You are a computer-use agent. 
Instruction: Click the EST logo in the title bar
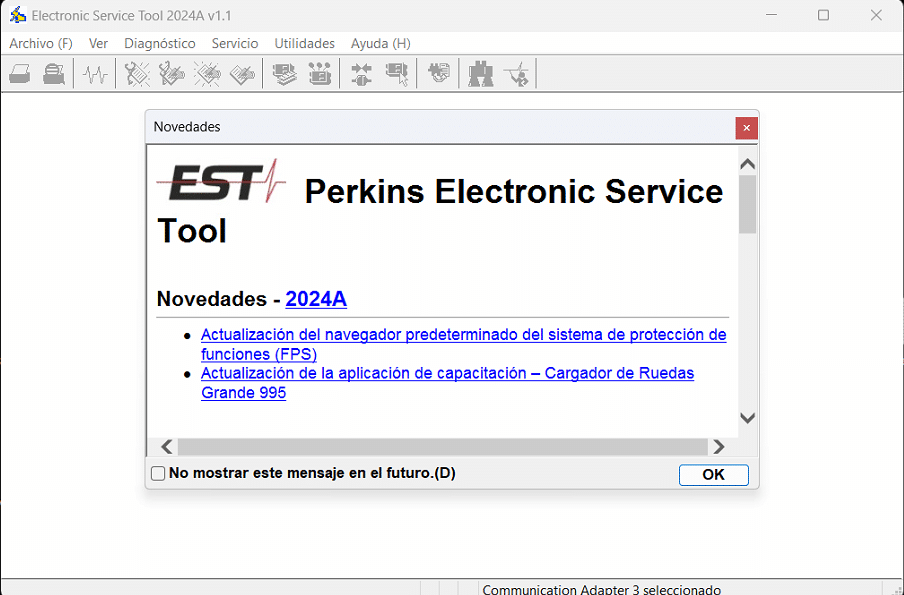point(16,15)
